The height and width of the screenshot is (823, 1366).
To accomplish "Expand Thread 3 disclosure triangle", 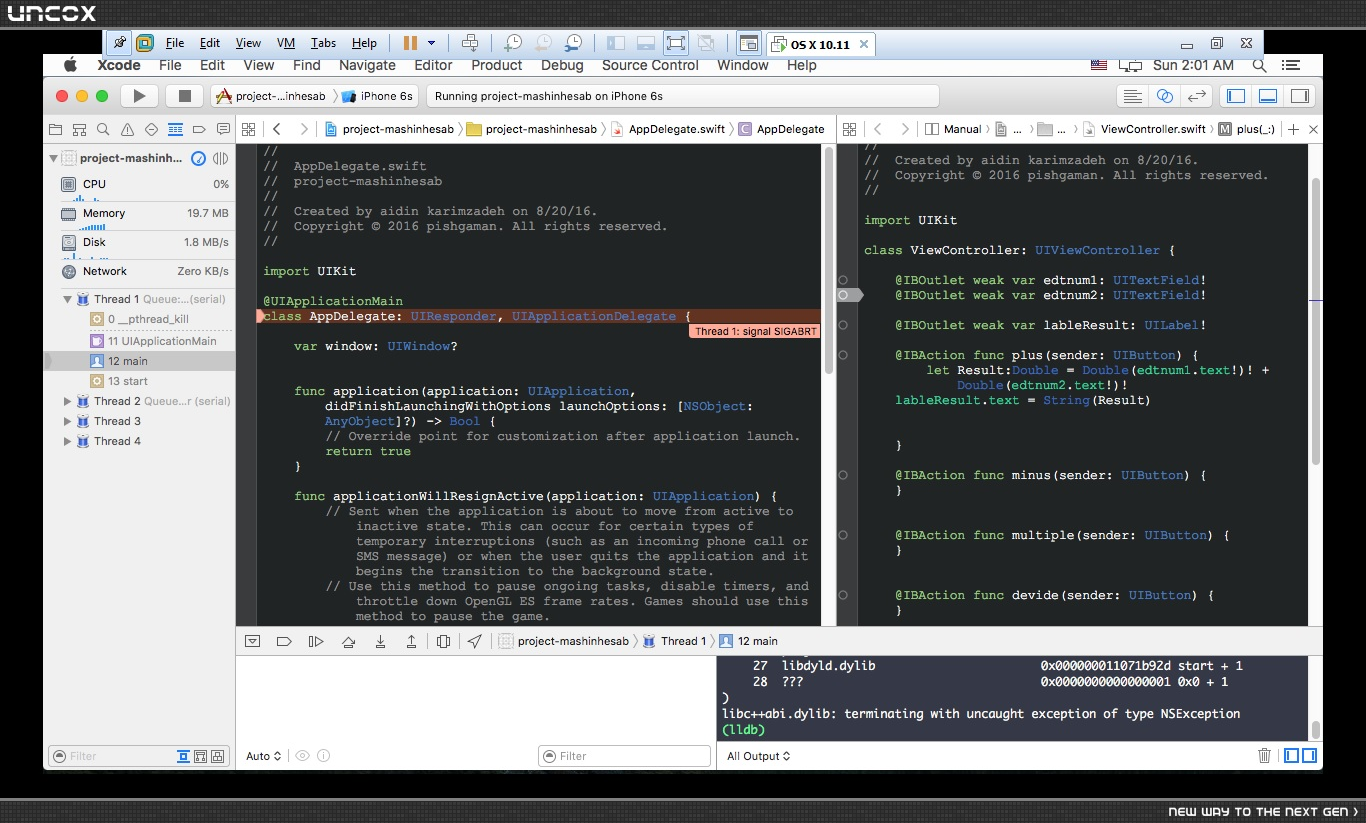I will 68,421.
